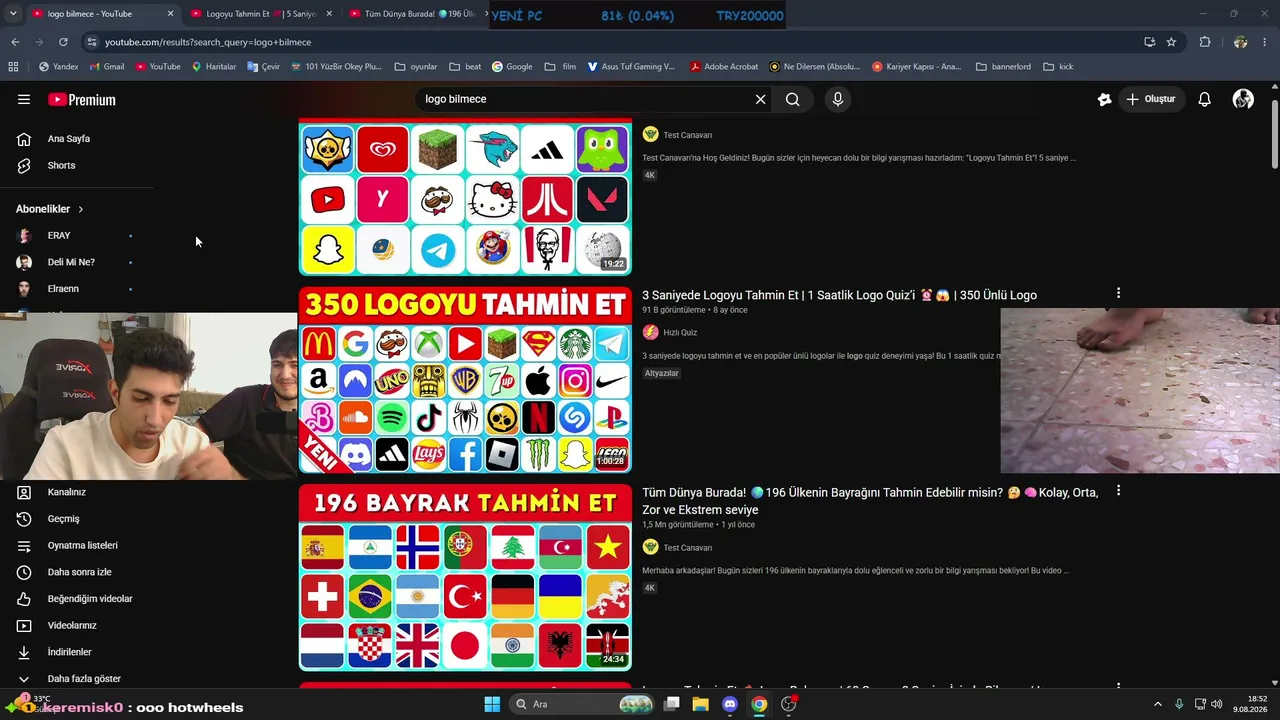
Task: Open the 19:22 logo quiz thumbnail
Action: [465, 198]
